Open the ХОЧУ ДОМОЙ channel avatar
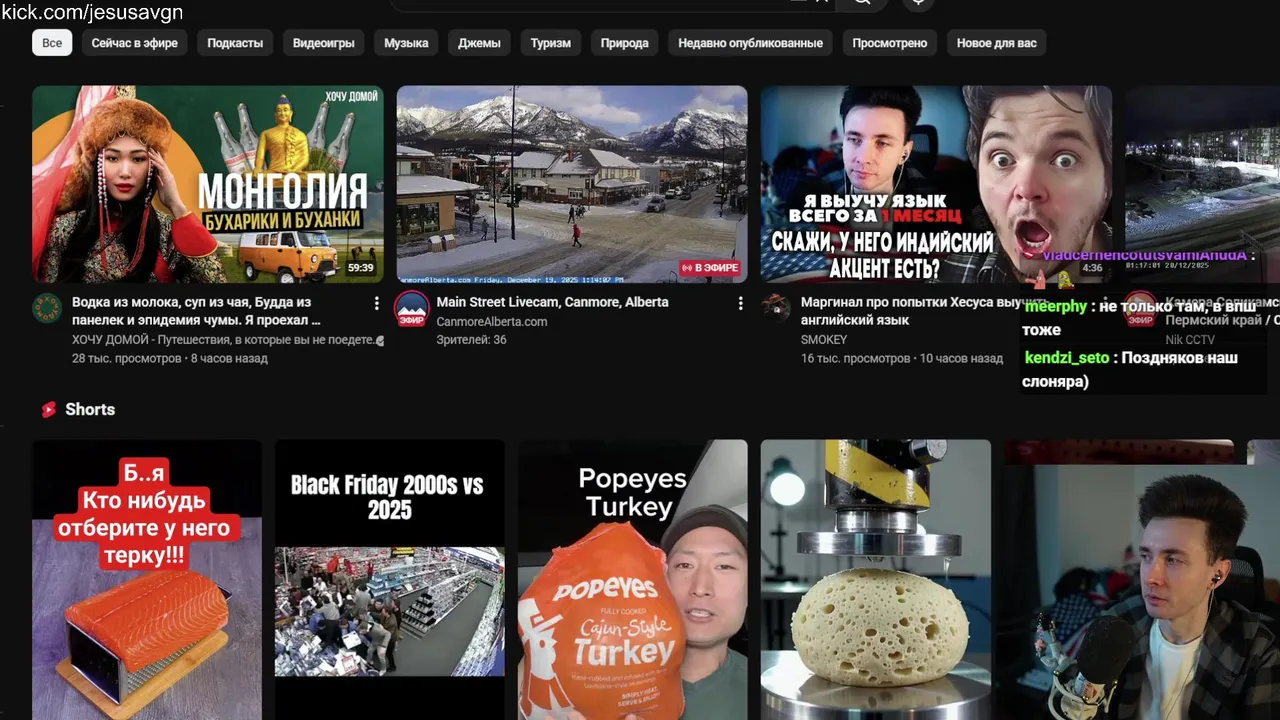This screenshot has width=1280, height=720. (x=47, y=308)
